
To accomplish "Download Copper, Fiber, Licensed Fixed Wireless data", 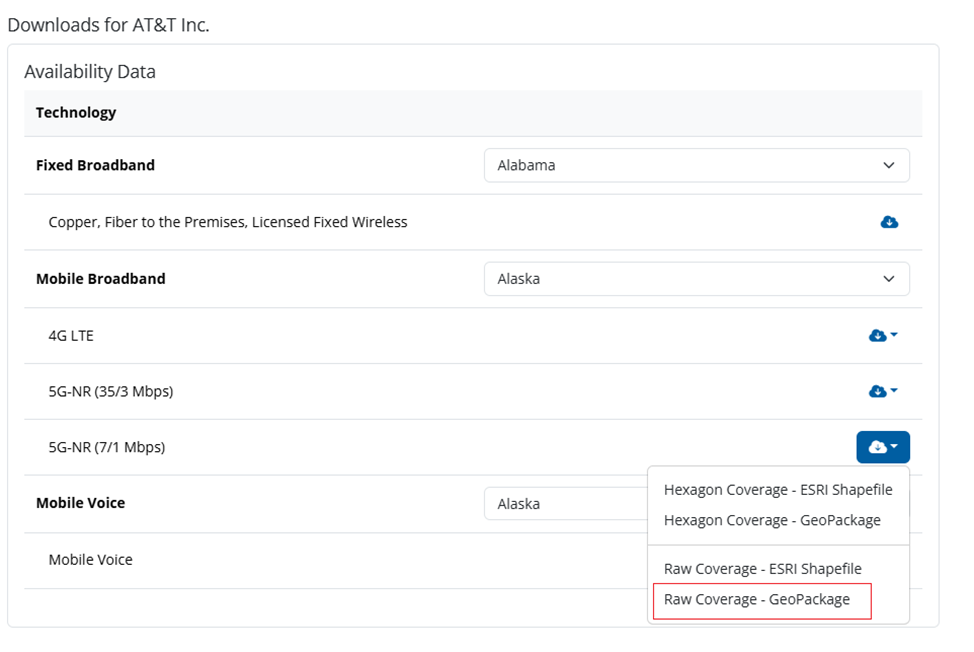I will coord(889,222).
